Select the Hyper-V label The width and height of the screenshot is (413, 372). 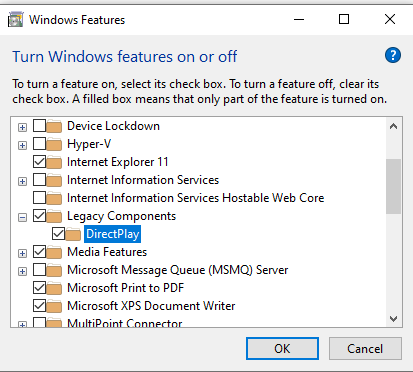(89, 144)
